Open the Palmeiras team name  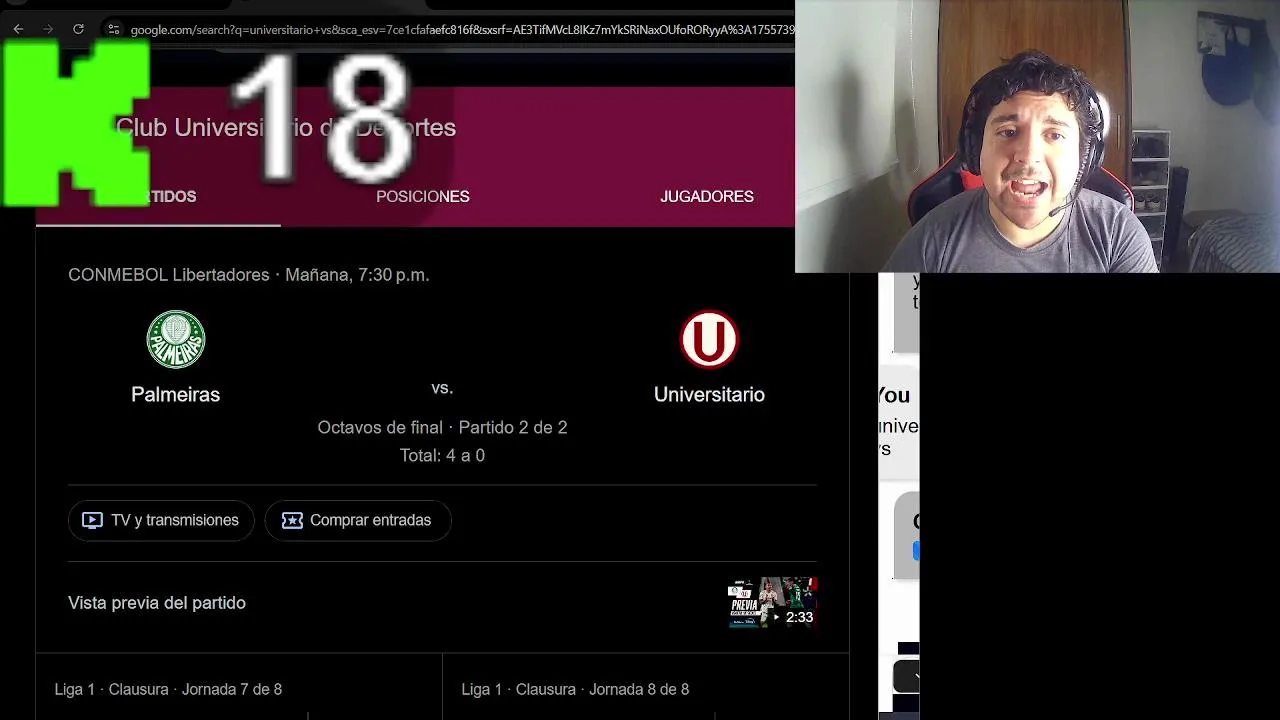coord(176,395)
